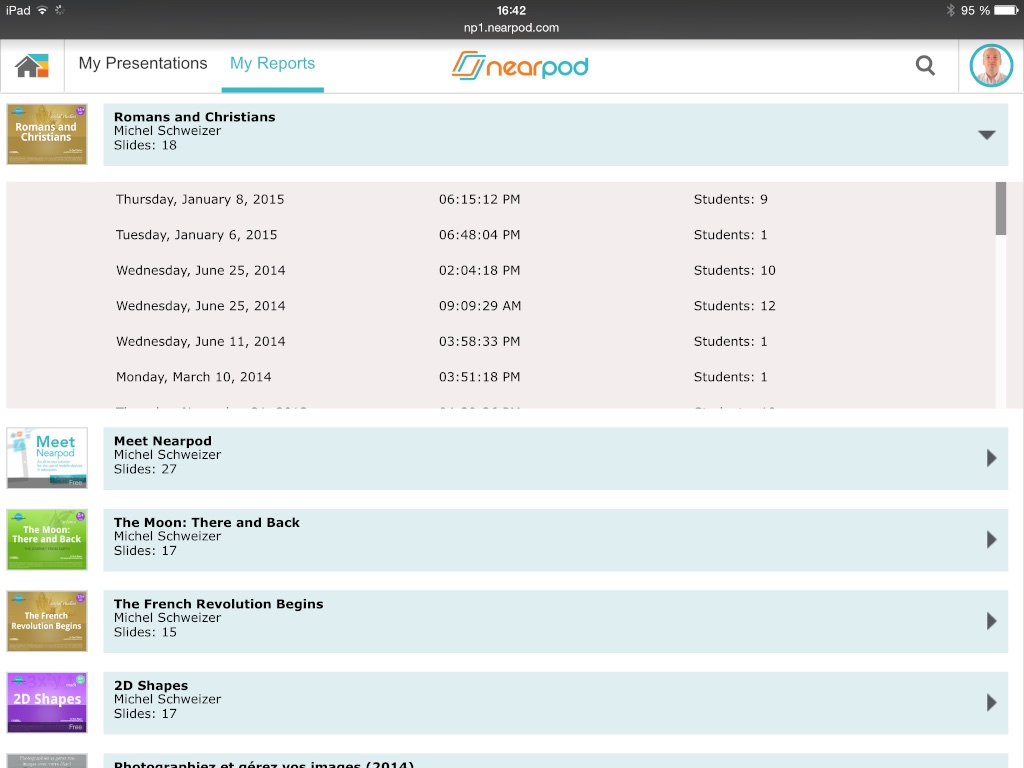This screenshot has height=768, width=1024.
Task: Open Meet Nearpod presentation thumbnail
Action: pyautogui.click(x=47, y=458)
